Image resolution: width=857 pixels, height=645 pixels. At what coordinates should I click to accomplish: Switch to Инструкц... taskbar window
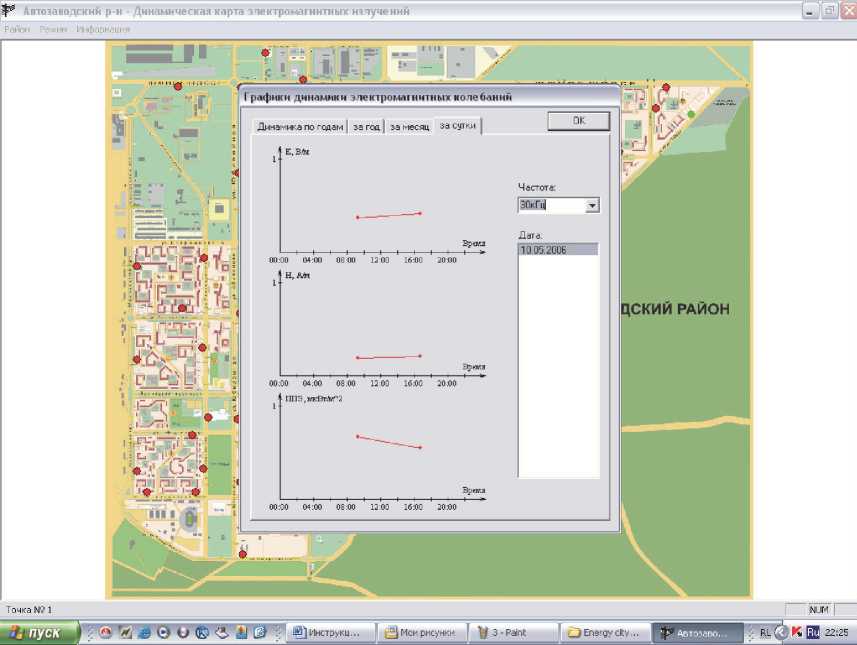331,633
